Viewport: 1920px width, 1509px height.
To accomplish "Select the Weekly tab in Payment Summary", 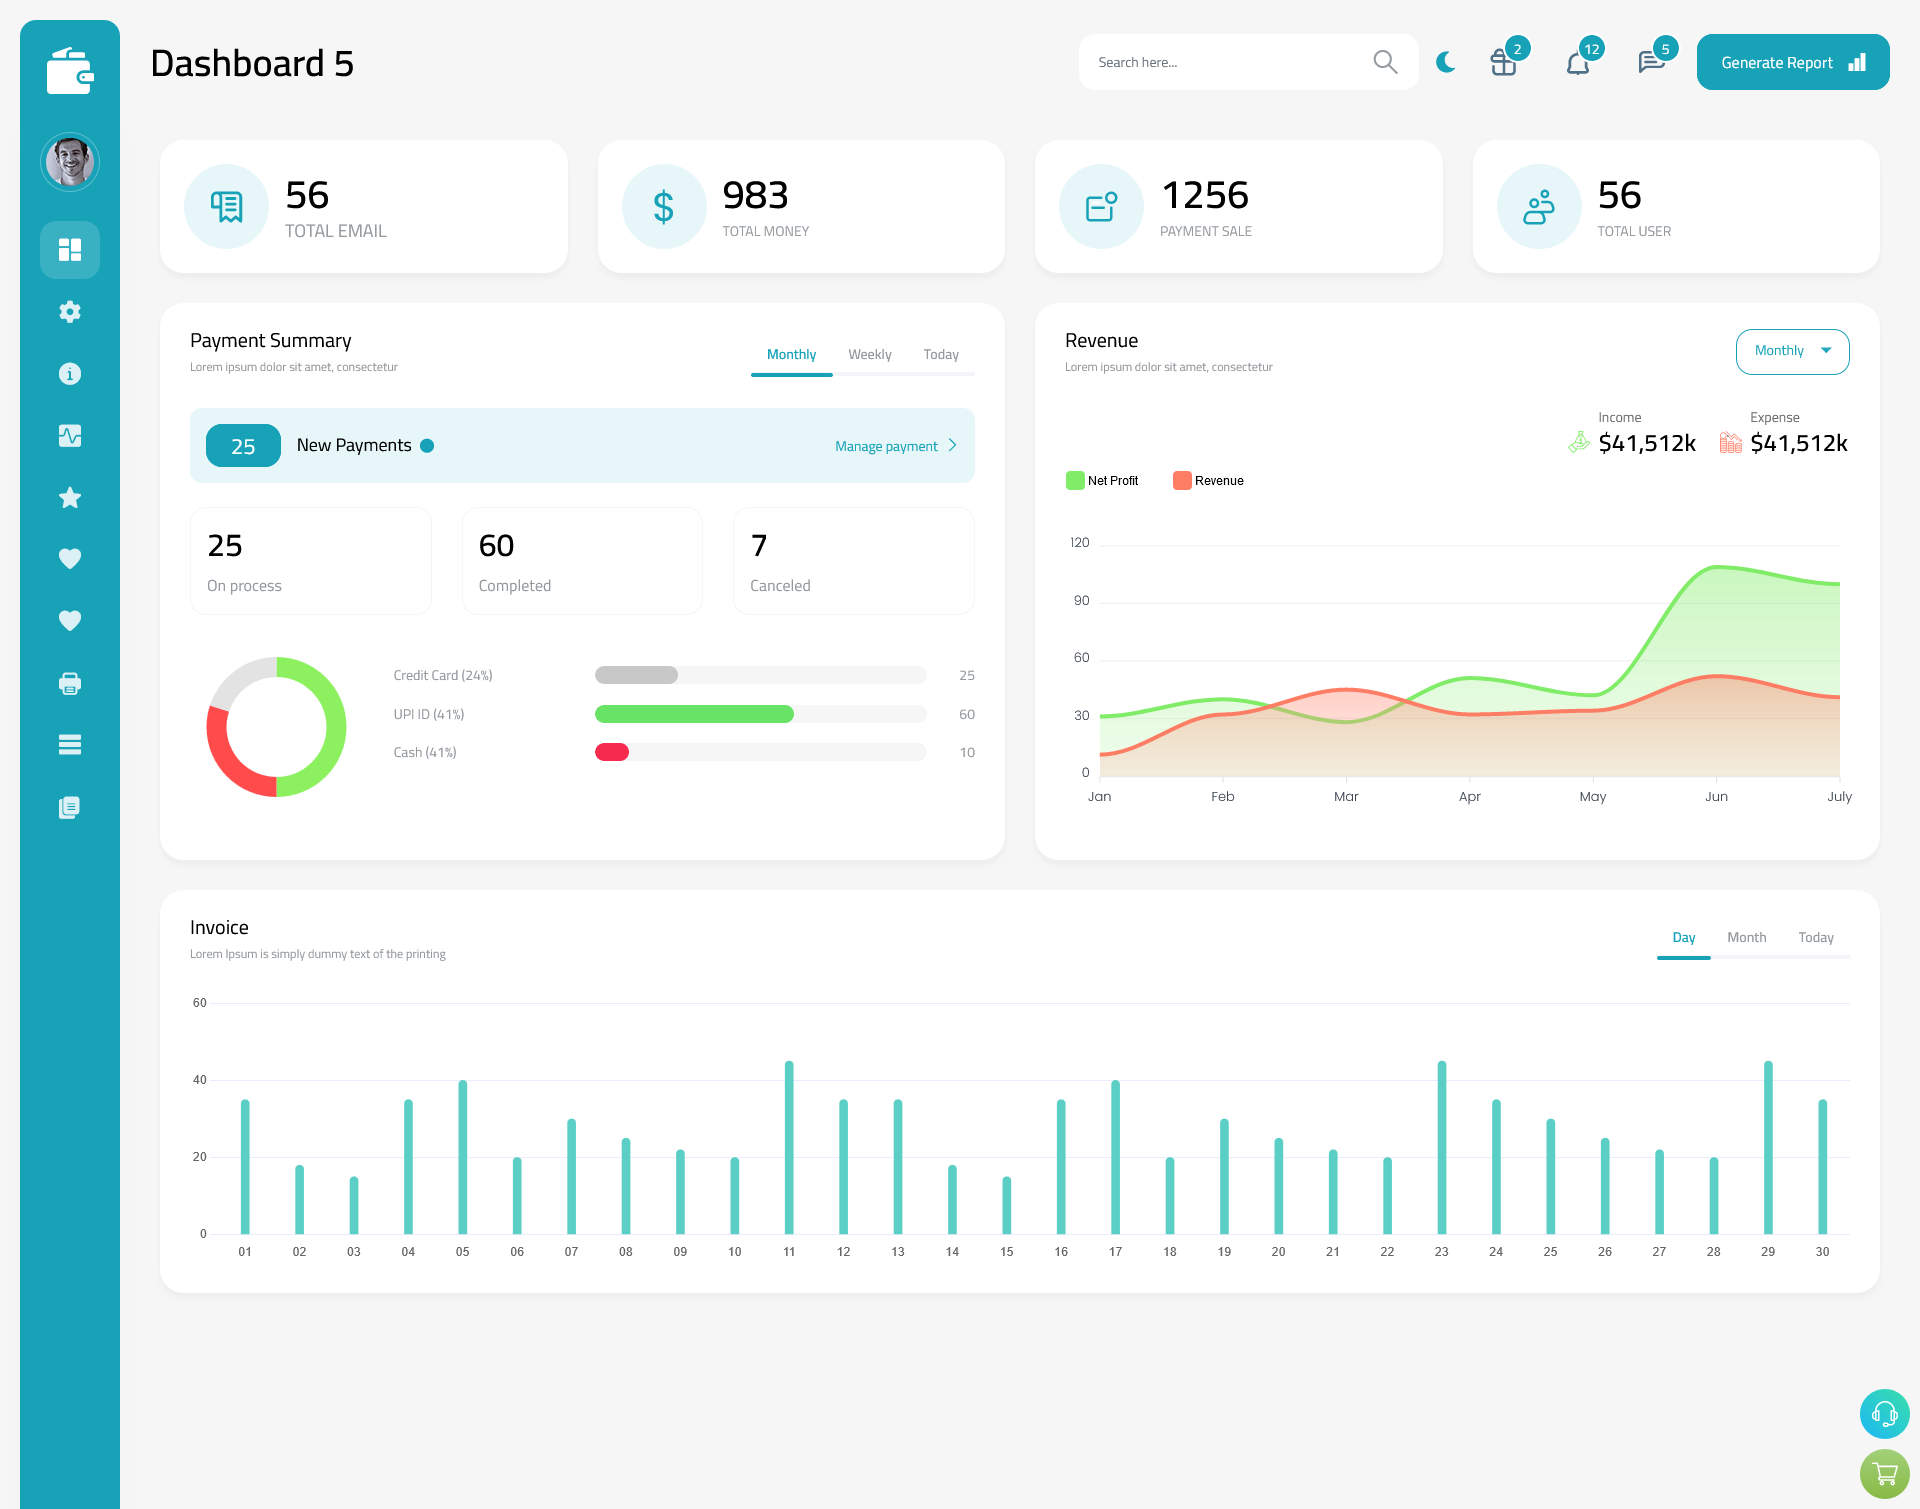I will click(868, 354).
